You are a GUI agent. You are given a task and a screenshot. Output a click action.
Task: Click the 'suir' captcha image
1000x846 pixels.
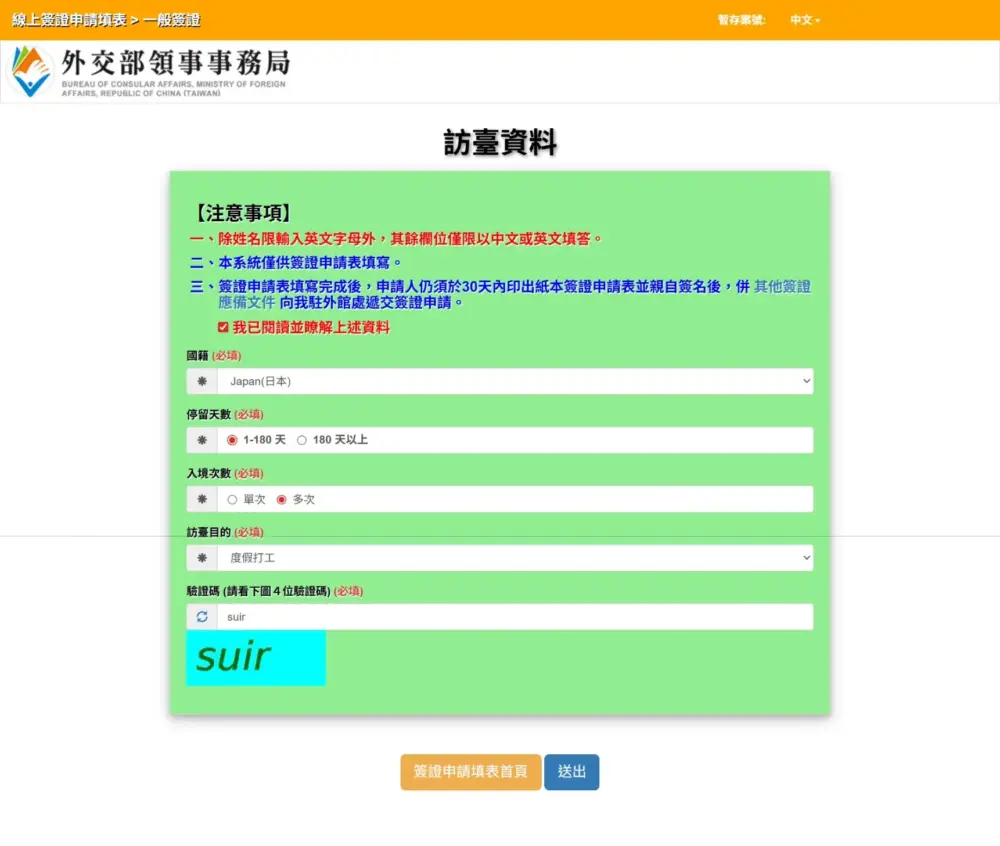[256, 658]
